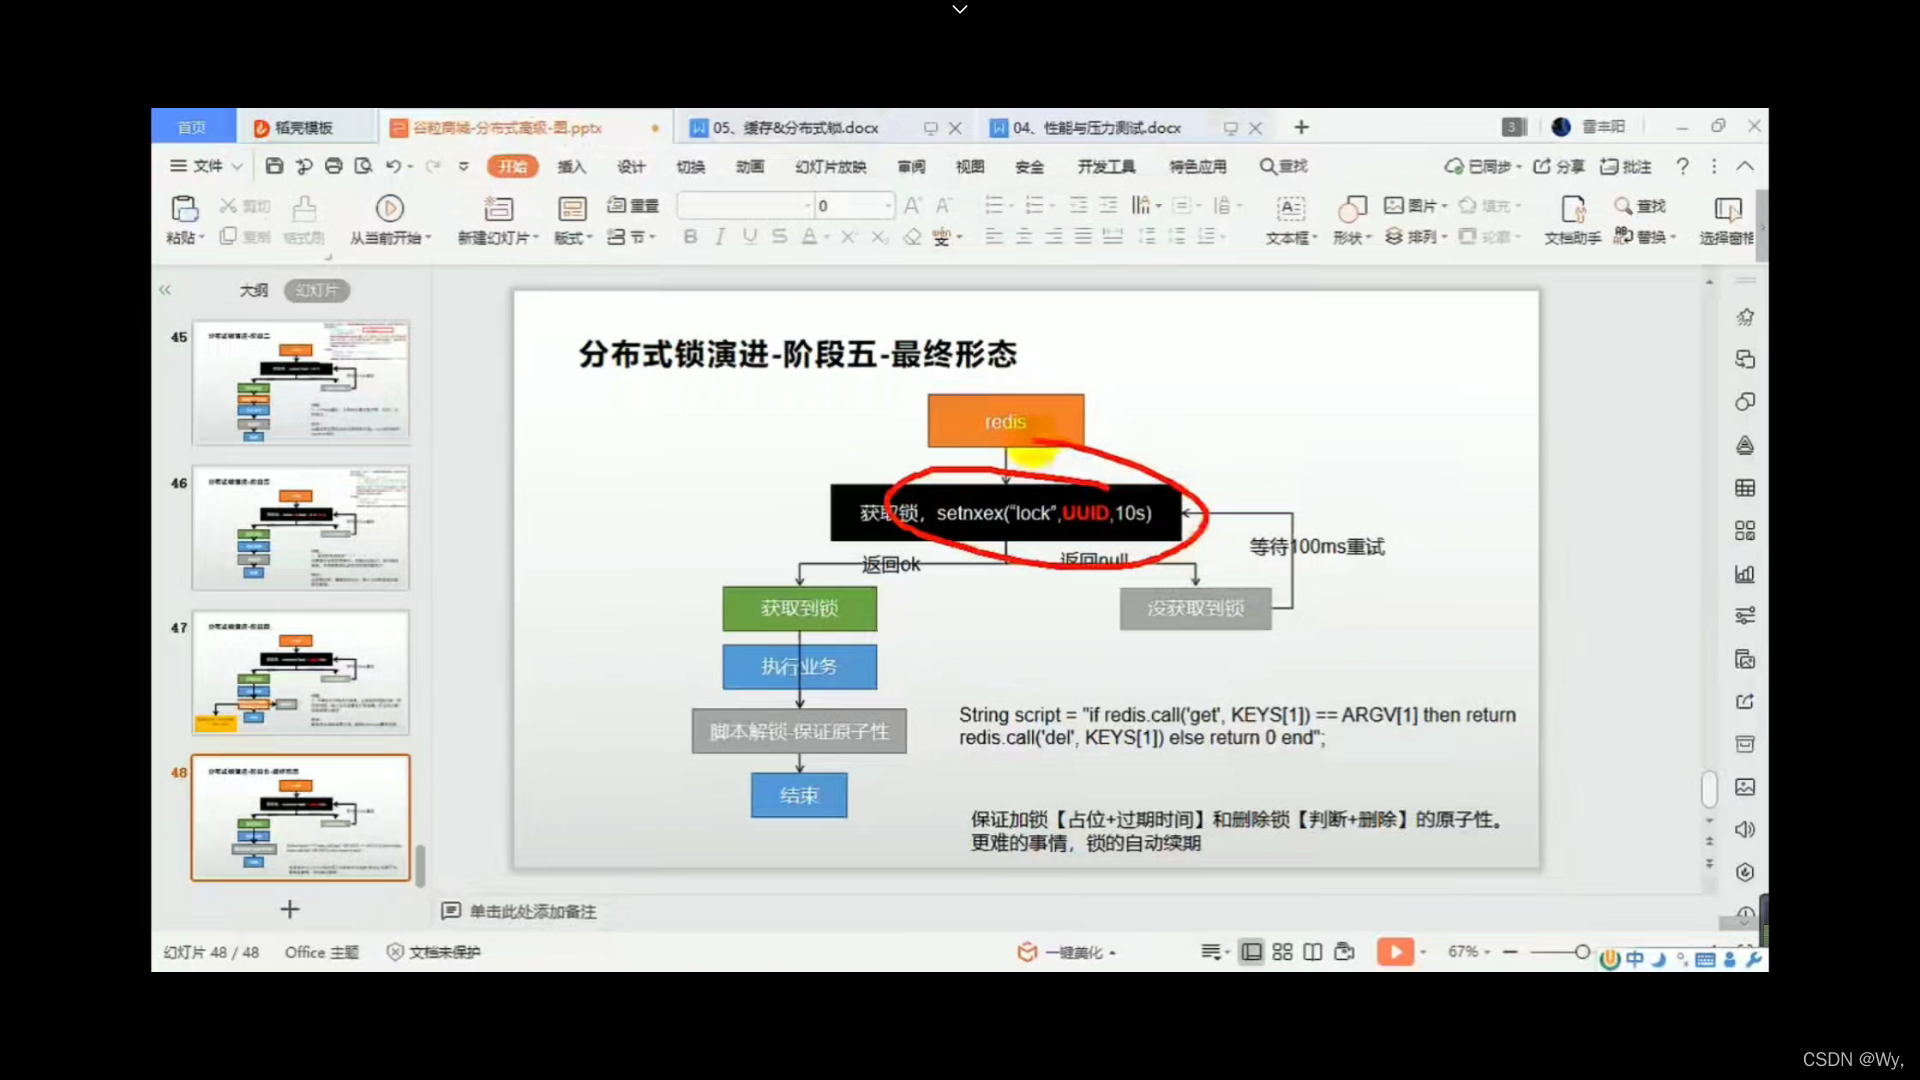This screenshot has width=1920, height=1080.
Task: Click the print icon in quick toolbar
Action: (x=333, y=166)
